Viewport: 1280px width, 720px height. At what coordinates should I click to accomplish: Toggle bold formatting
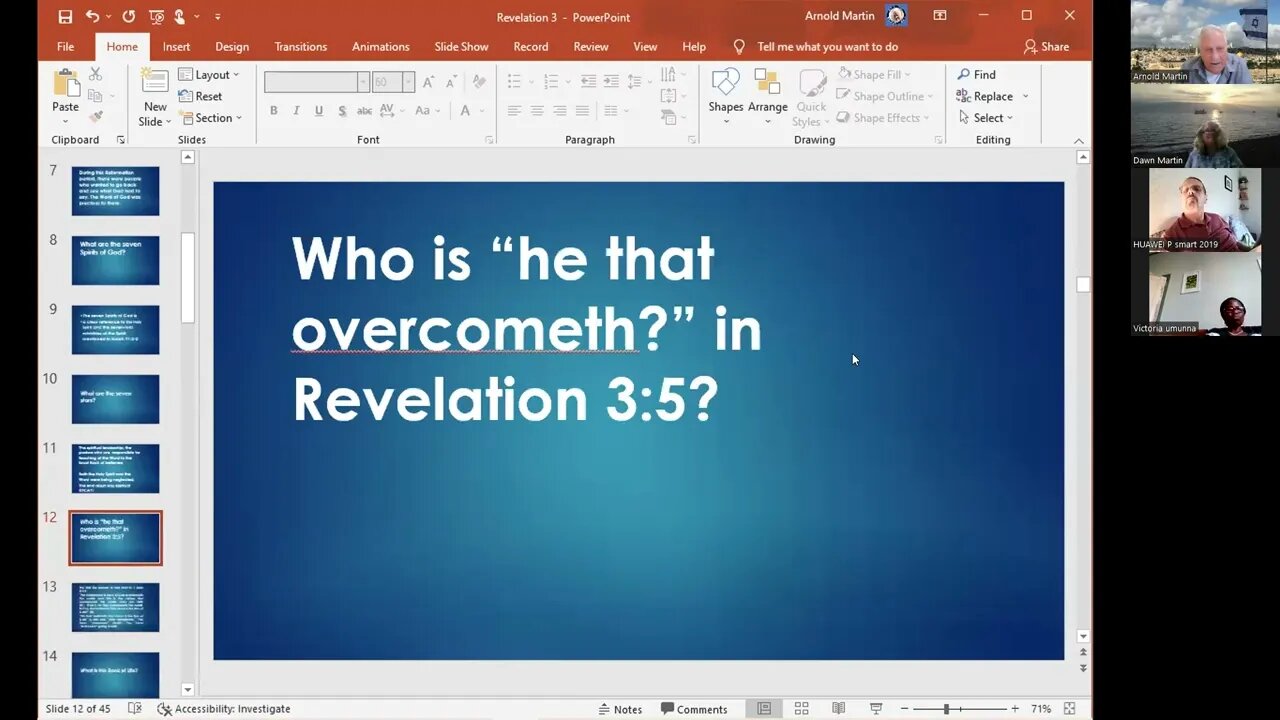pyautogui.click(x=274, y=111)
